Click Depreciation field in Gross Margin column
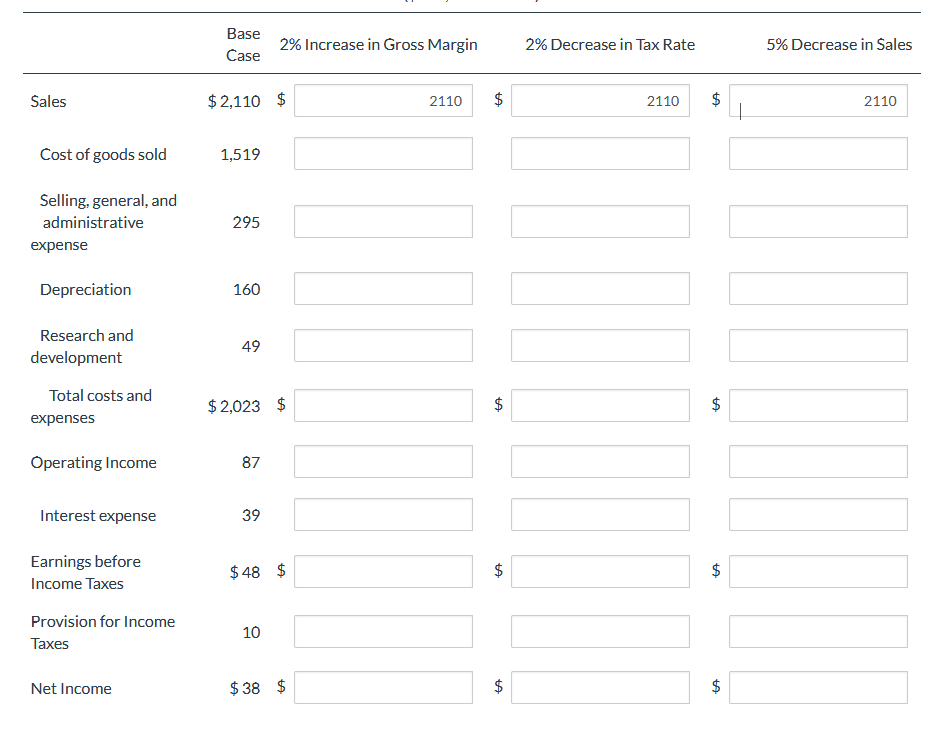Viewport: 934px width, 729px height. [383, 289]
